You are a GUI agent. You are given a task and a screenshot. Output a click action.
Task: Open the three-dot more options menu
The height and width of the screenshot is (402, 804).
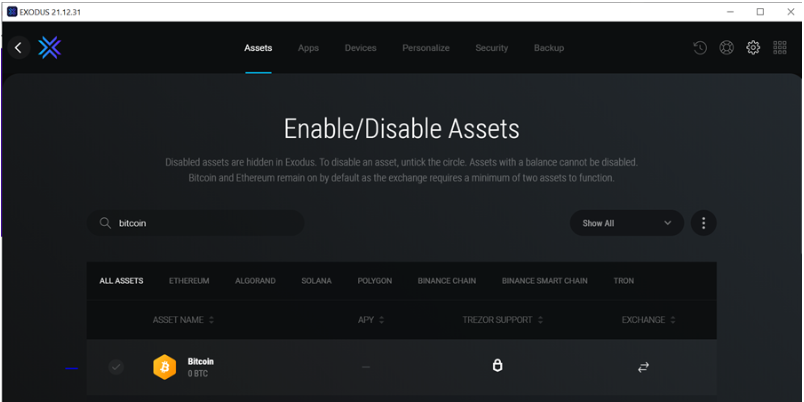704,223
